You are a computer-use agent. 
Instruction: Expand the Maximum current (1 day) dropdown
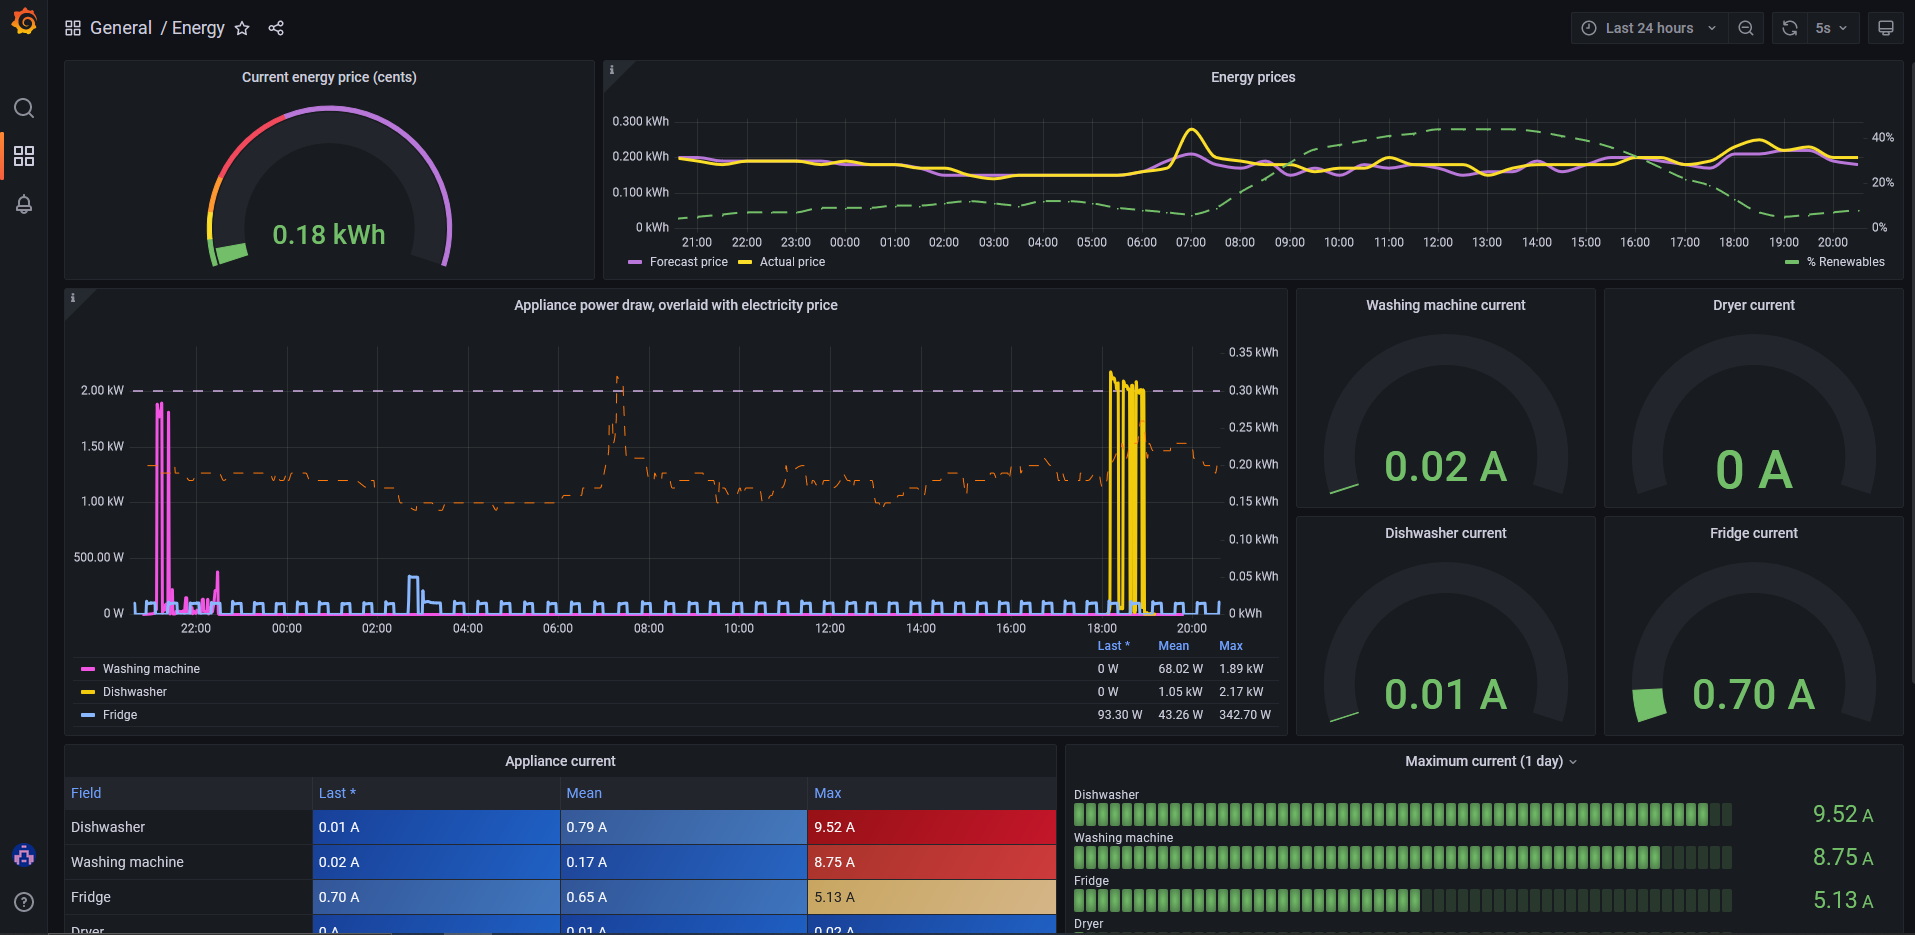pos(1573,761)
